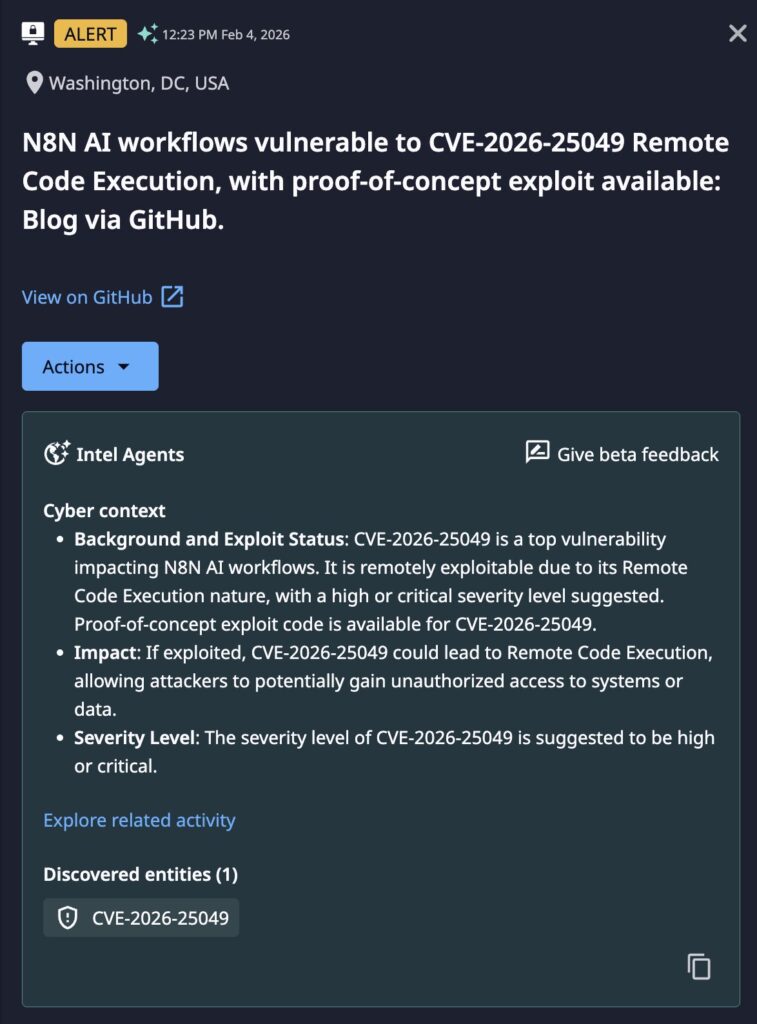Click the ALERT badge

click(x=88, y=33)
